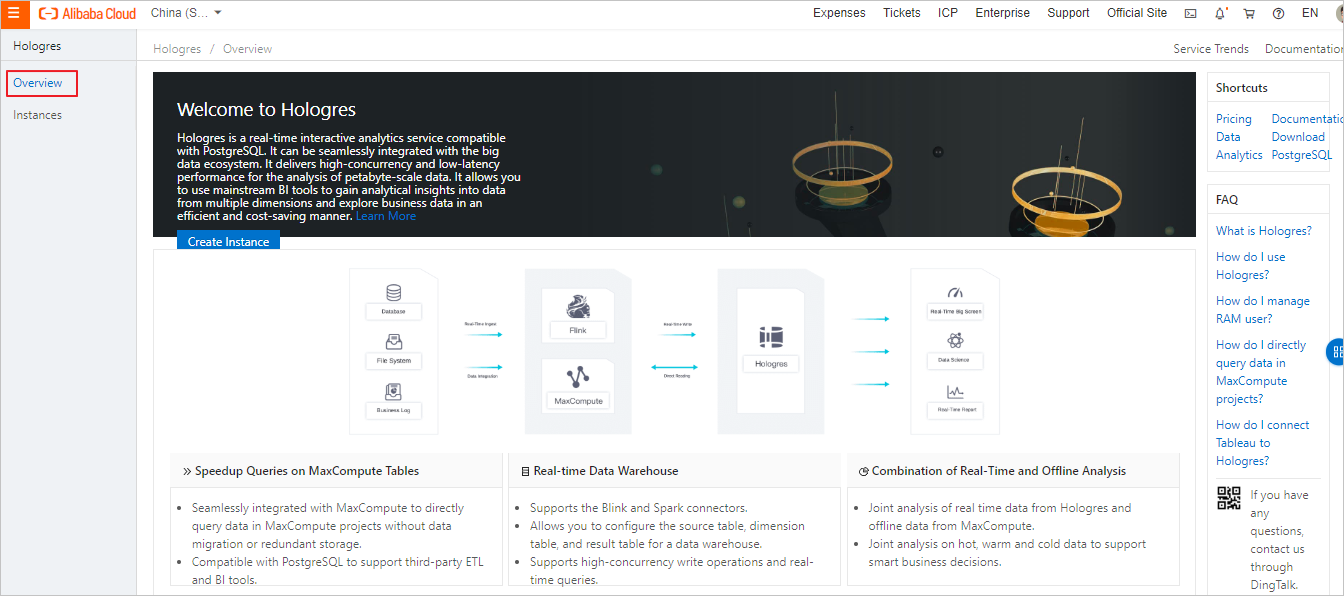Open the shopping cart
The width and height of the screenshot is (1344, 596).
1249,14
